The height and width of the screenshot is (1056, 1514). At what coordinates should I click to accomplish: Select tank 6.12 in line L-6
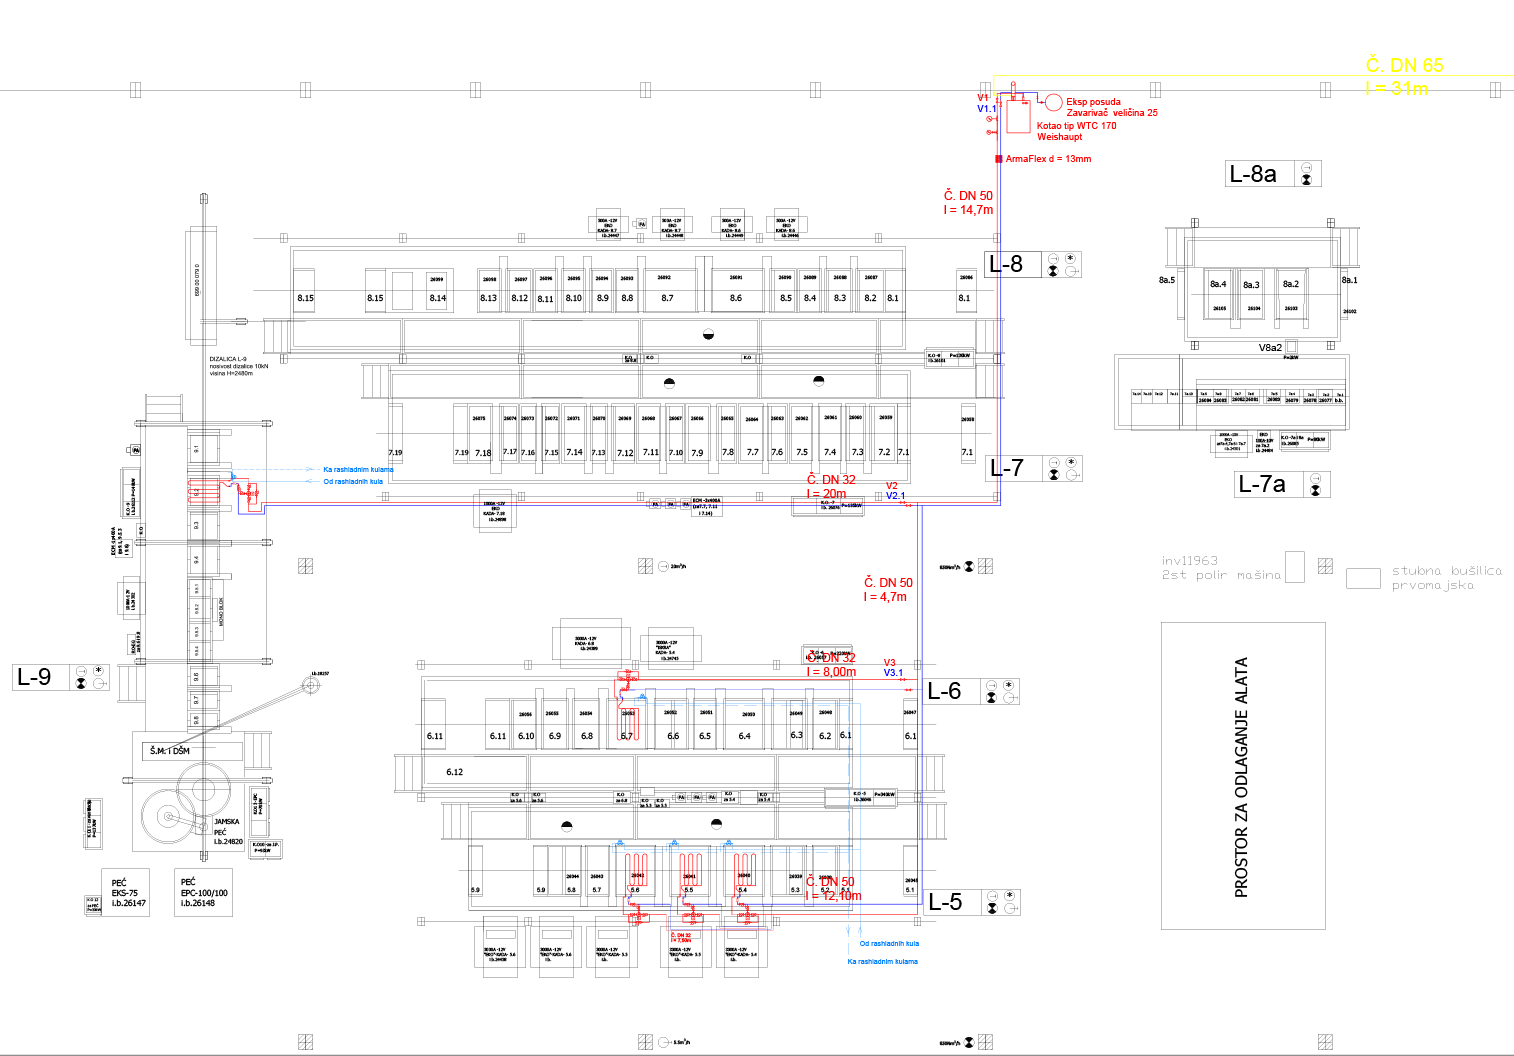455,772
